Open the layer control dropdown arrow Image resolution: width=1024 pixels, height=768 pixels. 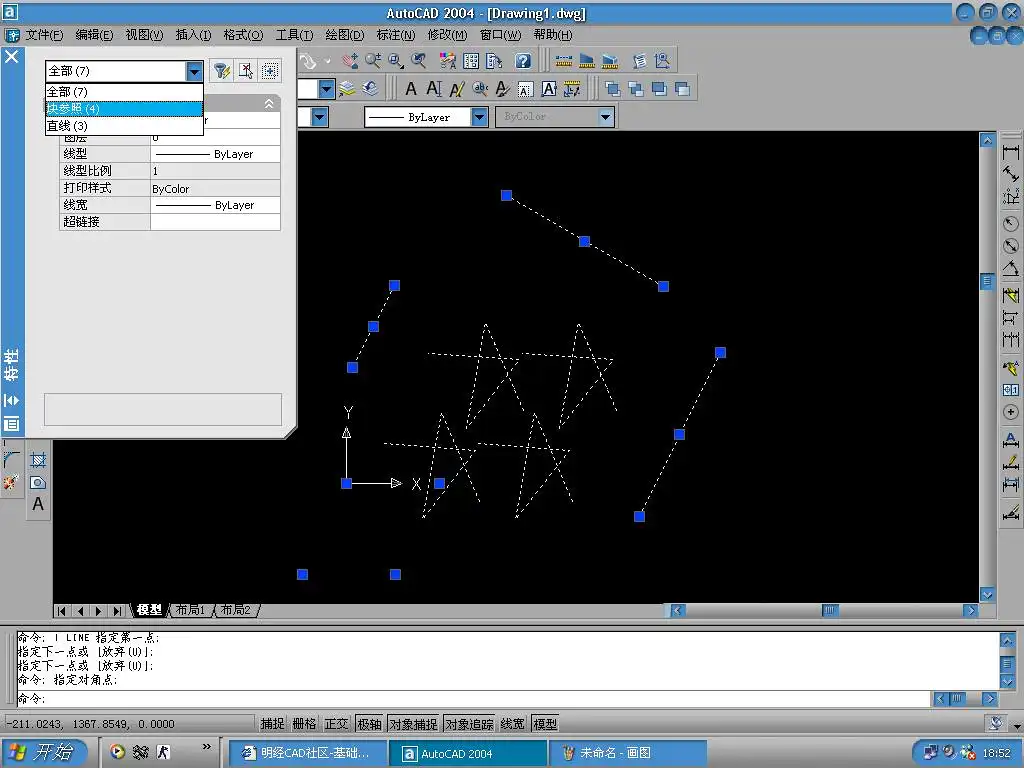[x=327, y=88]
